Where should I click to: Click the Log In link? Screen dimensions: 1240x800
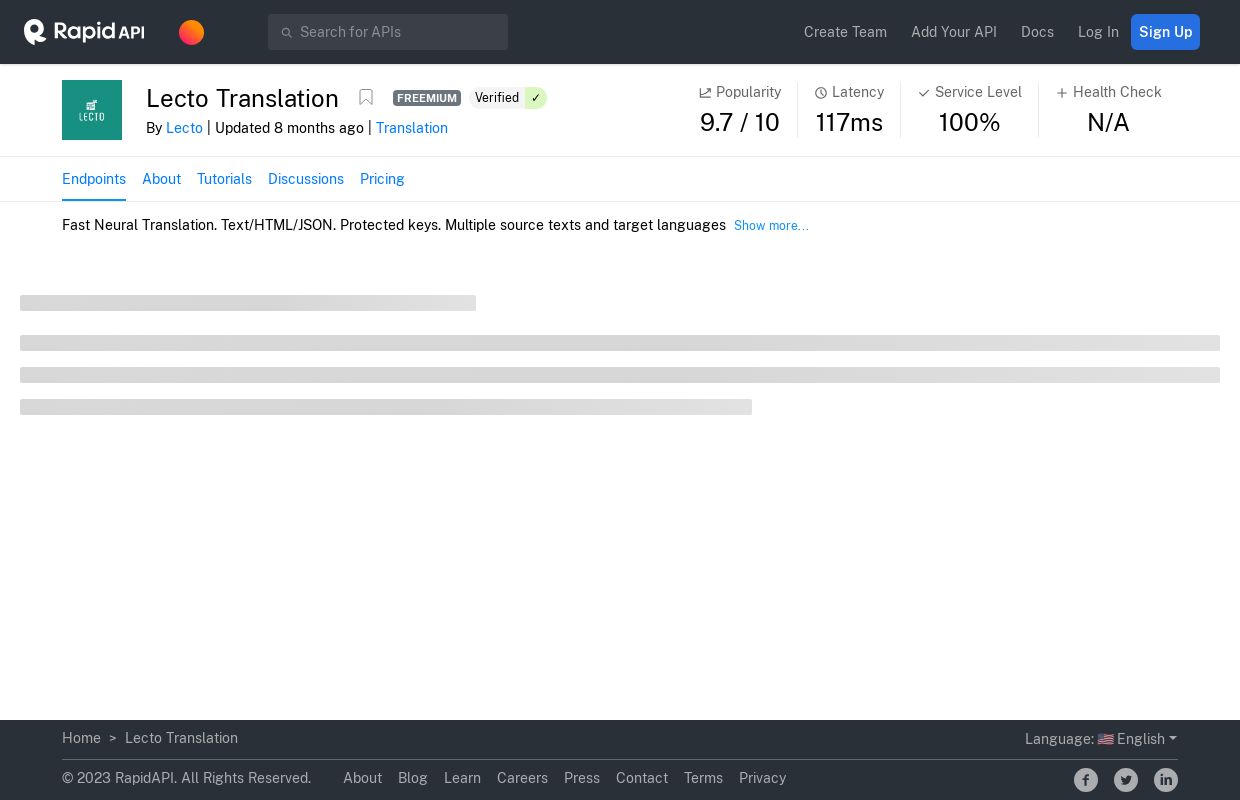tap(1098, 32)
